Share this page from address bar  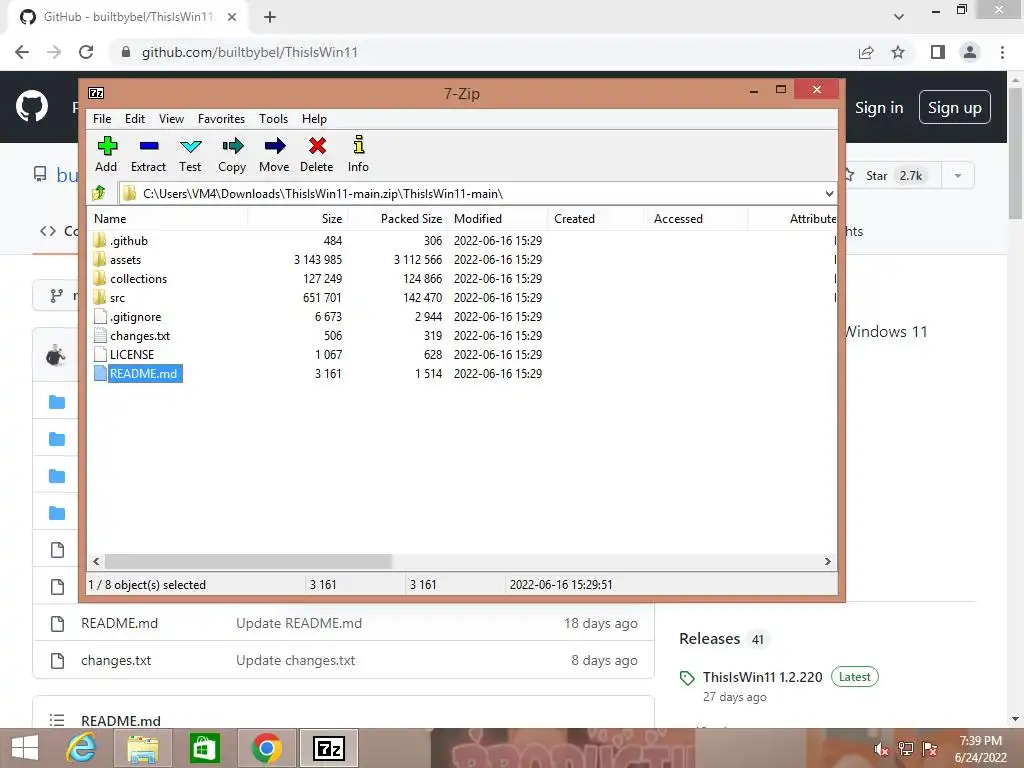point(866,52)
